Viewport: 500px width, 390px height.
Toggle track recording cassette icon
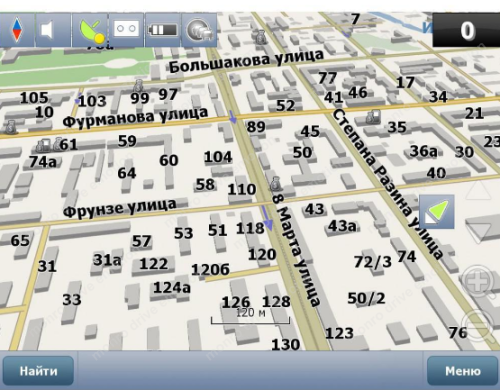(x=126, y=30)
